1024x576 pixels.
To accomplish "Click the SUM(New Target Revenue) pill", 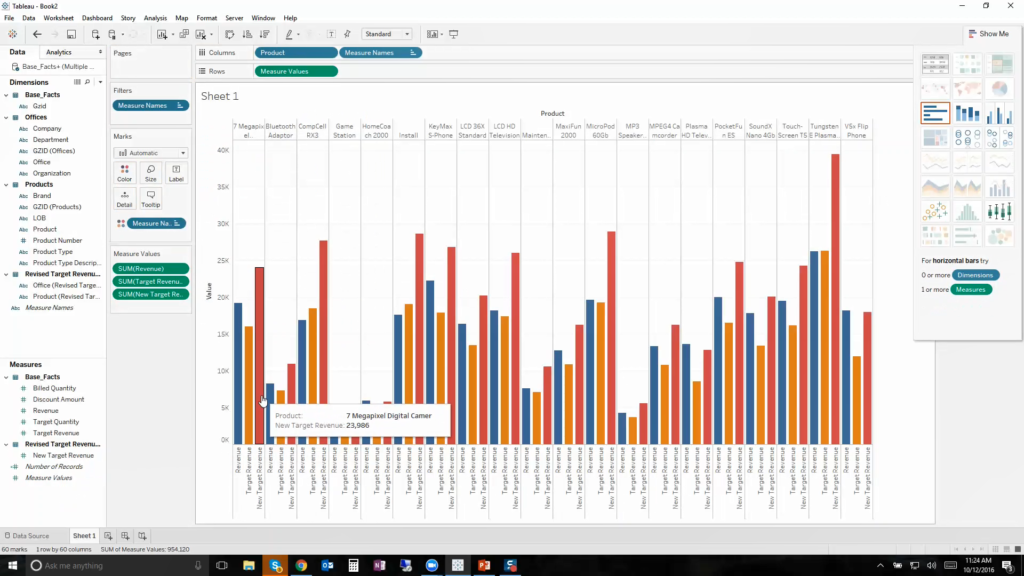I will click(150, 295).
